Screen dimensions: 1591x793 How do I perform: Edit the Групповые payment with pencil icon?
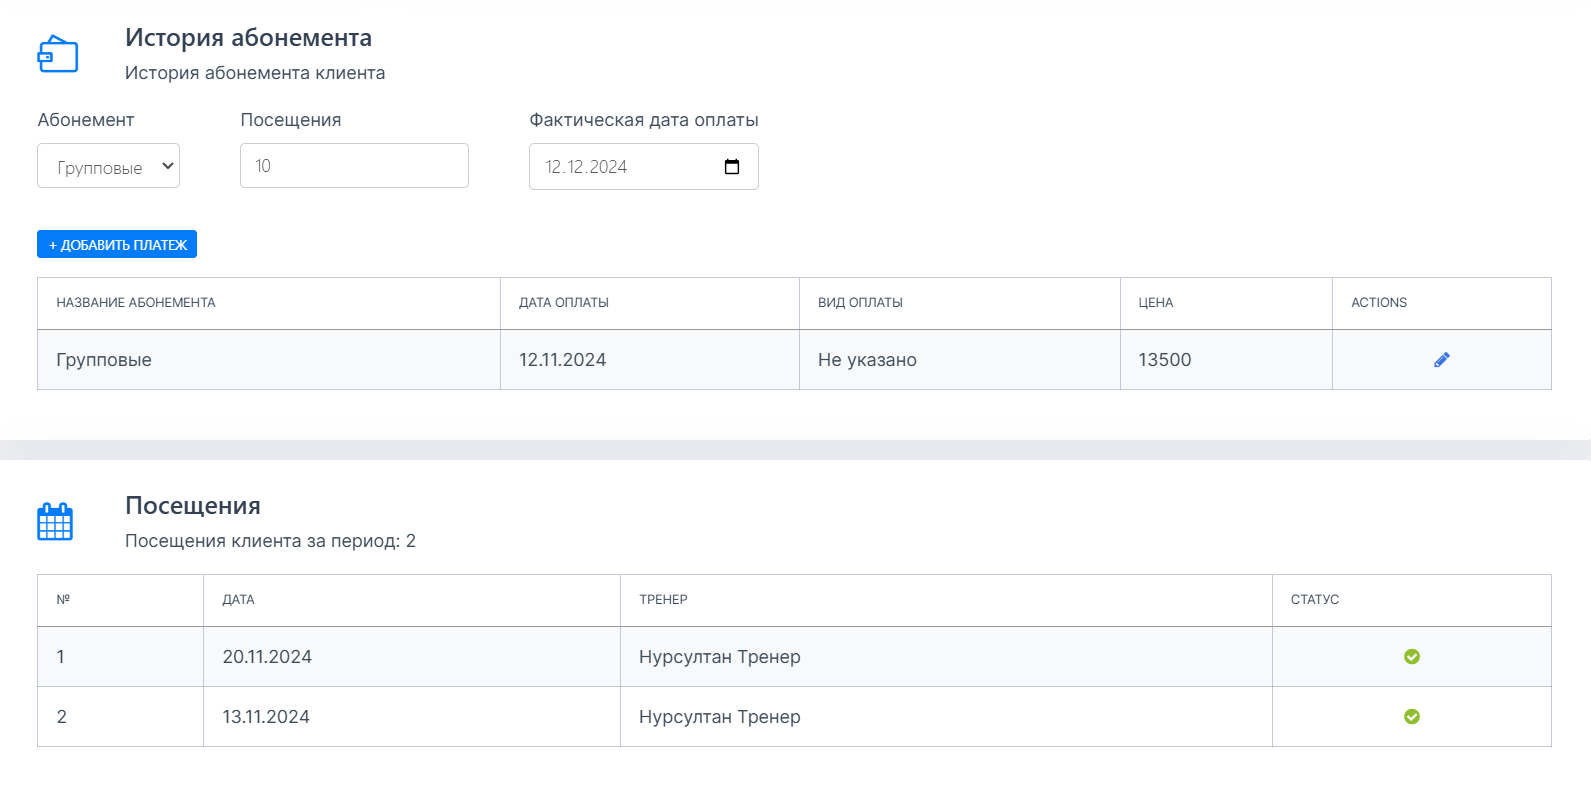[1441, 360]
